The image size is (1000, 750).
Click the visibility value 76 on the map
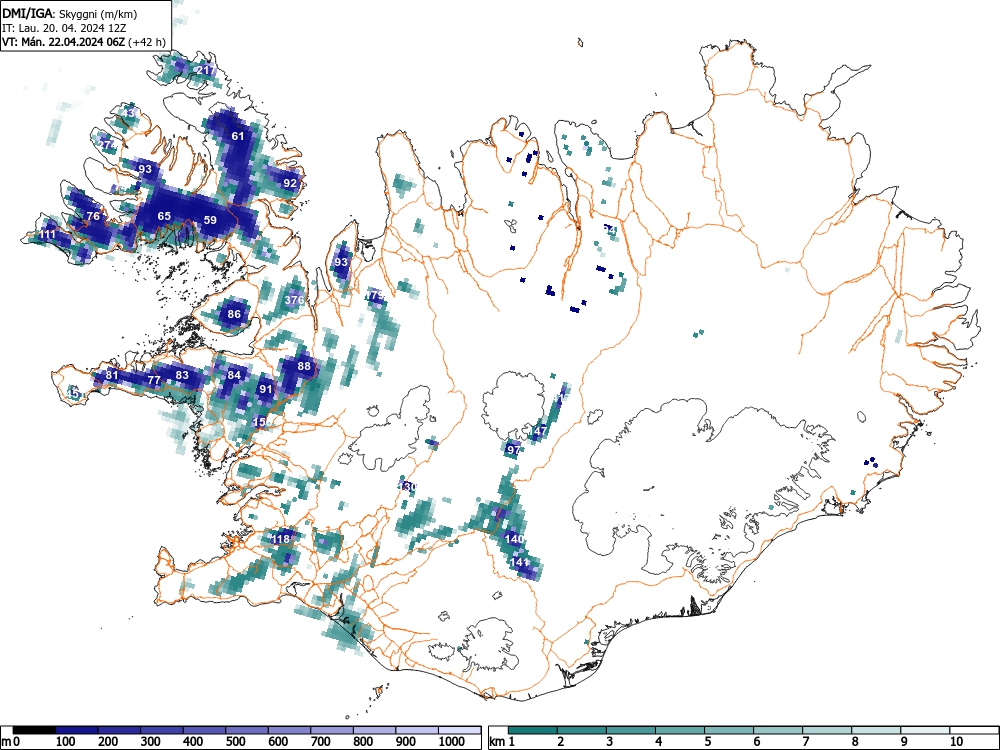94,216
